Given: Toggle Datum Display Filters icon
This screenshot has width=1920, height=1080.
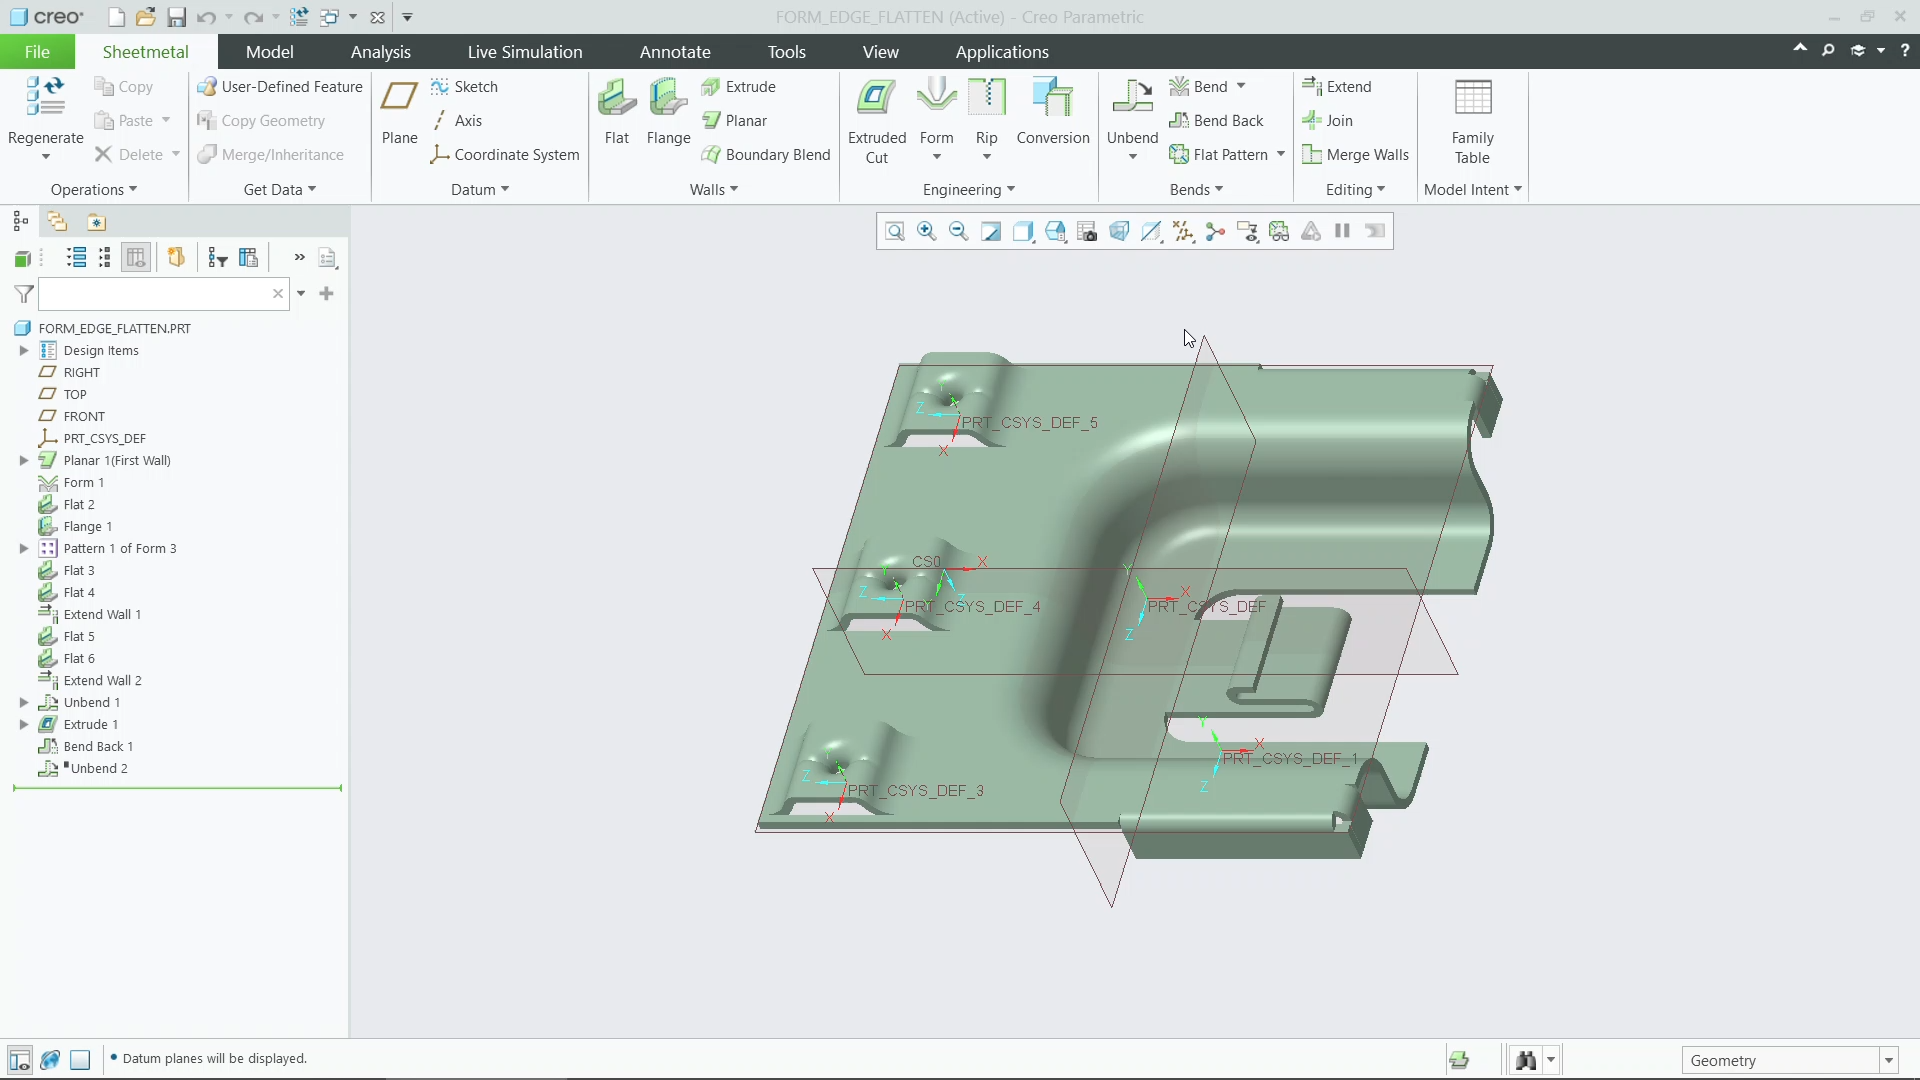Looking at the screenshot, I should click(x=1183, y=232).
